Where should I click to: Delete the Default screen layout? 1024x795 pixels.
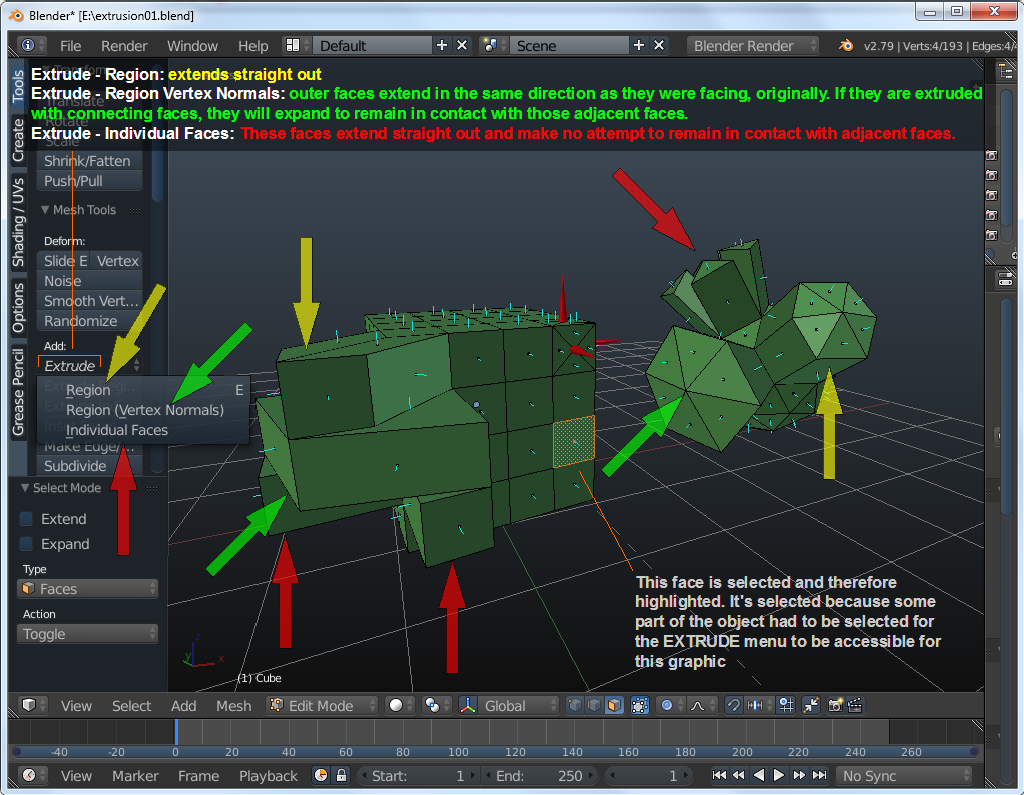(x=462, y=45)
